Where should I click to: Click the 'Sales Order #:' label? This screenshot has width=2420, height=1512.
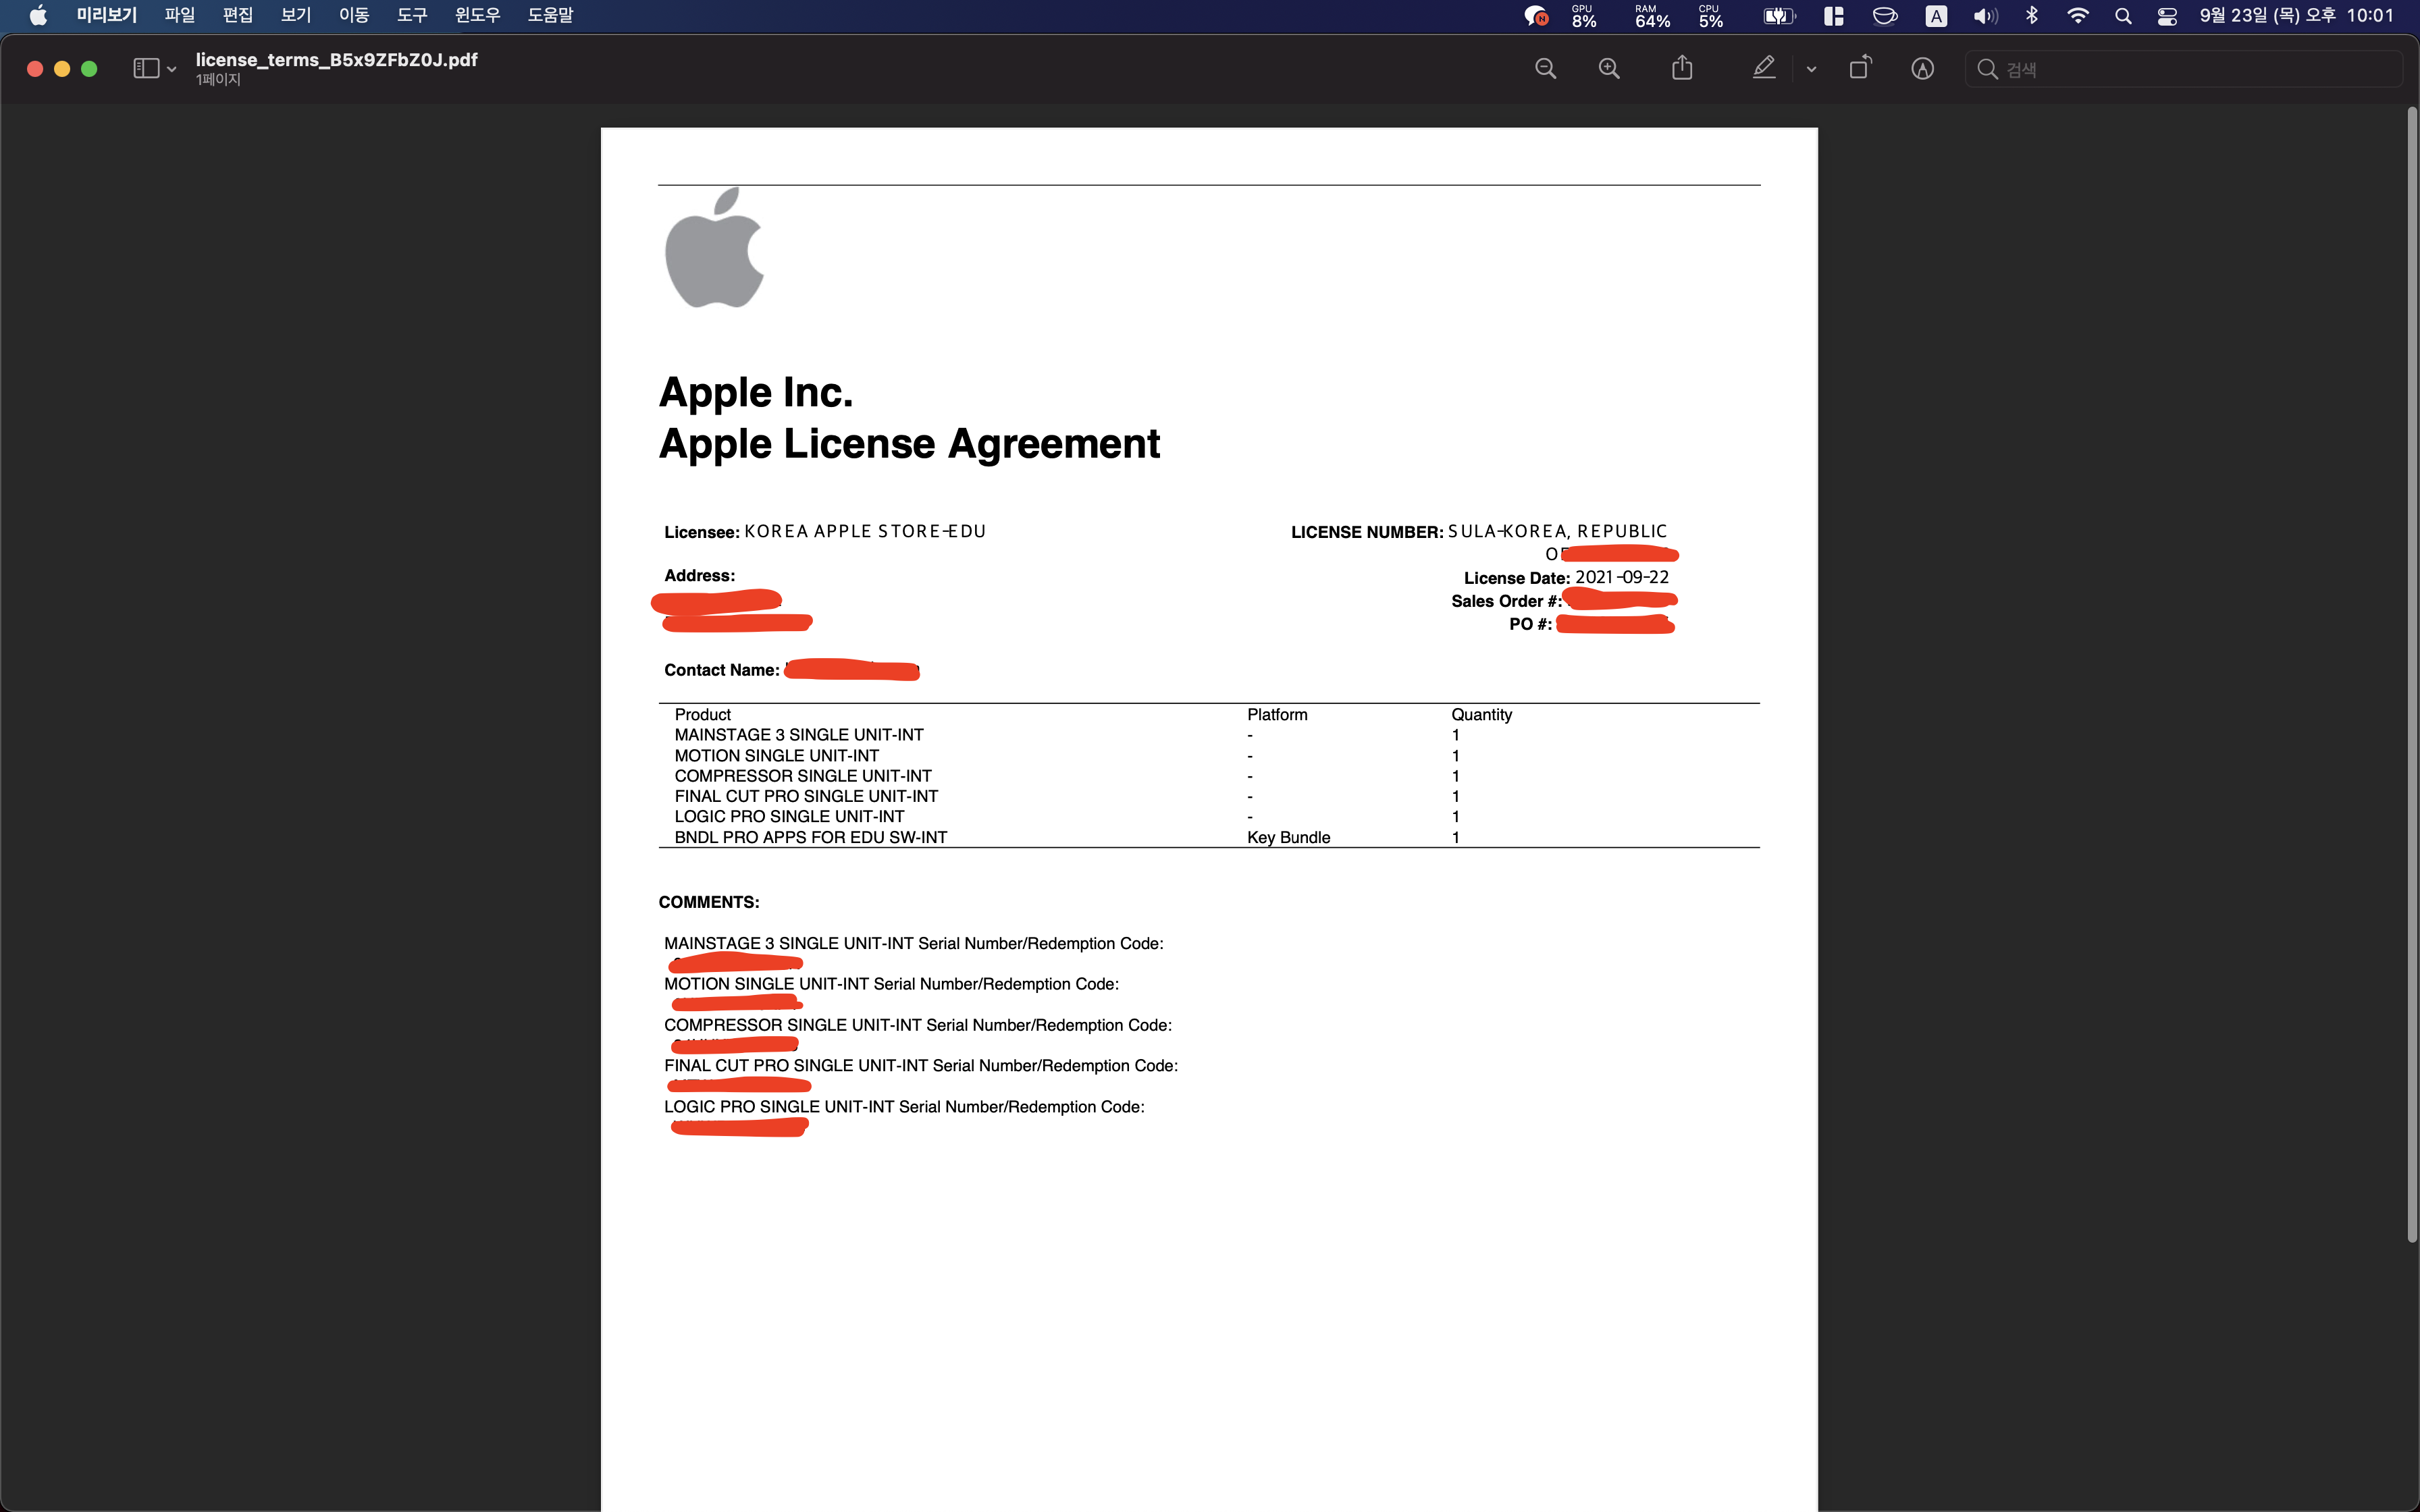tap(1506, 601)
